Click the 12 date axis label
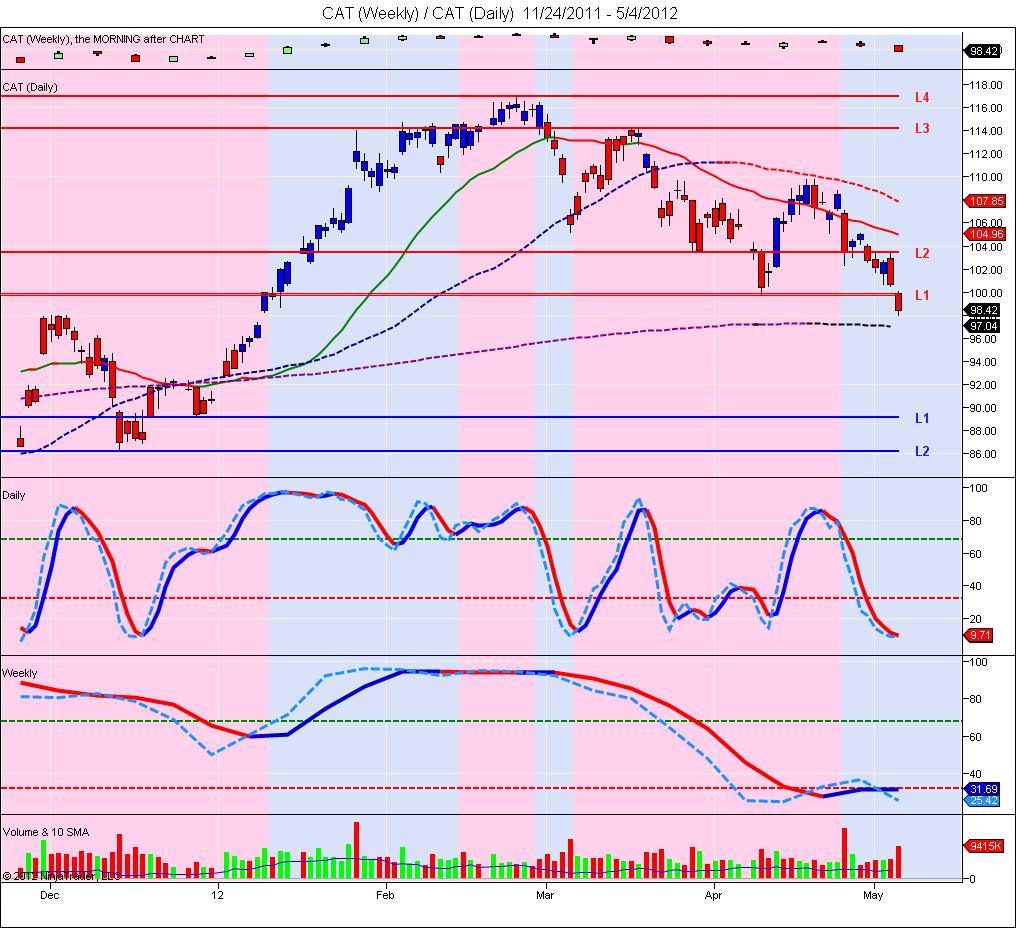The height and width of the screenshot is (928, 1016). [x=217, y=895]
